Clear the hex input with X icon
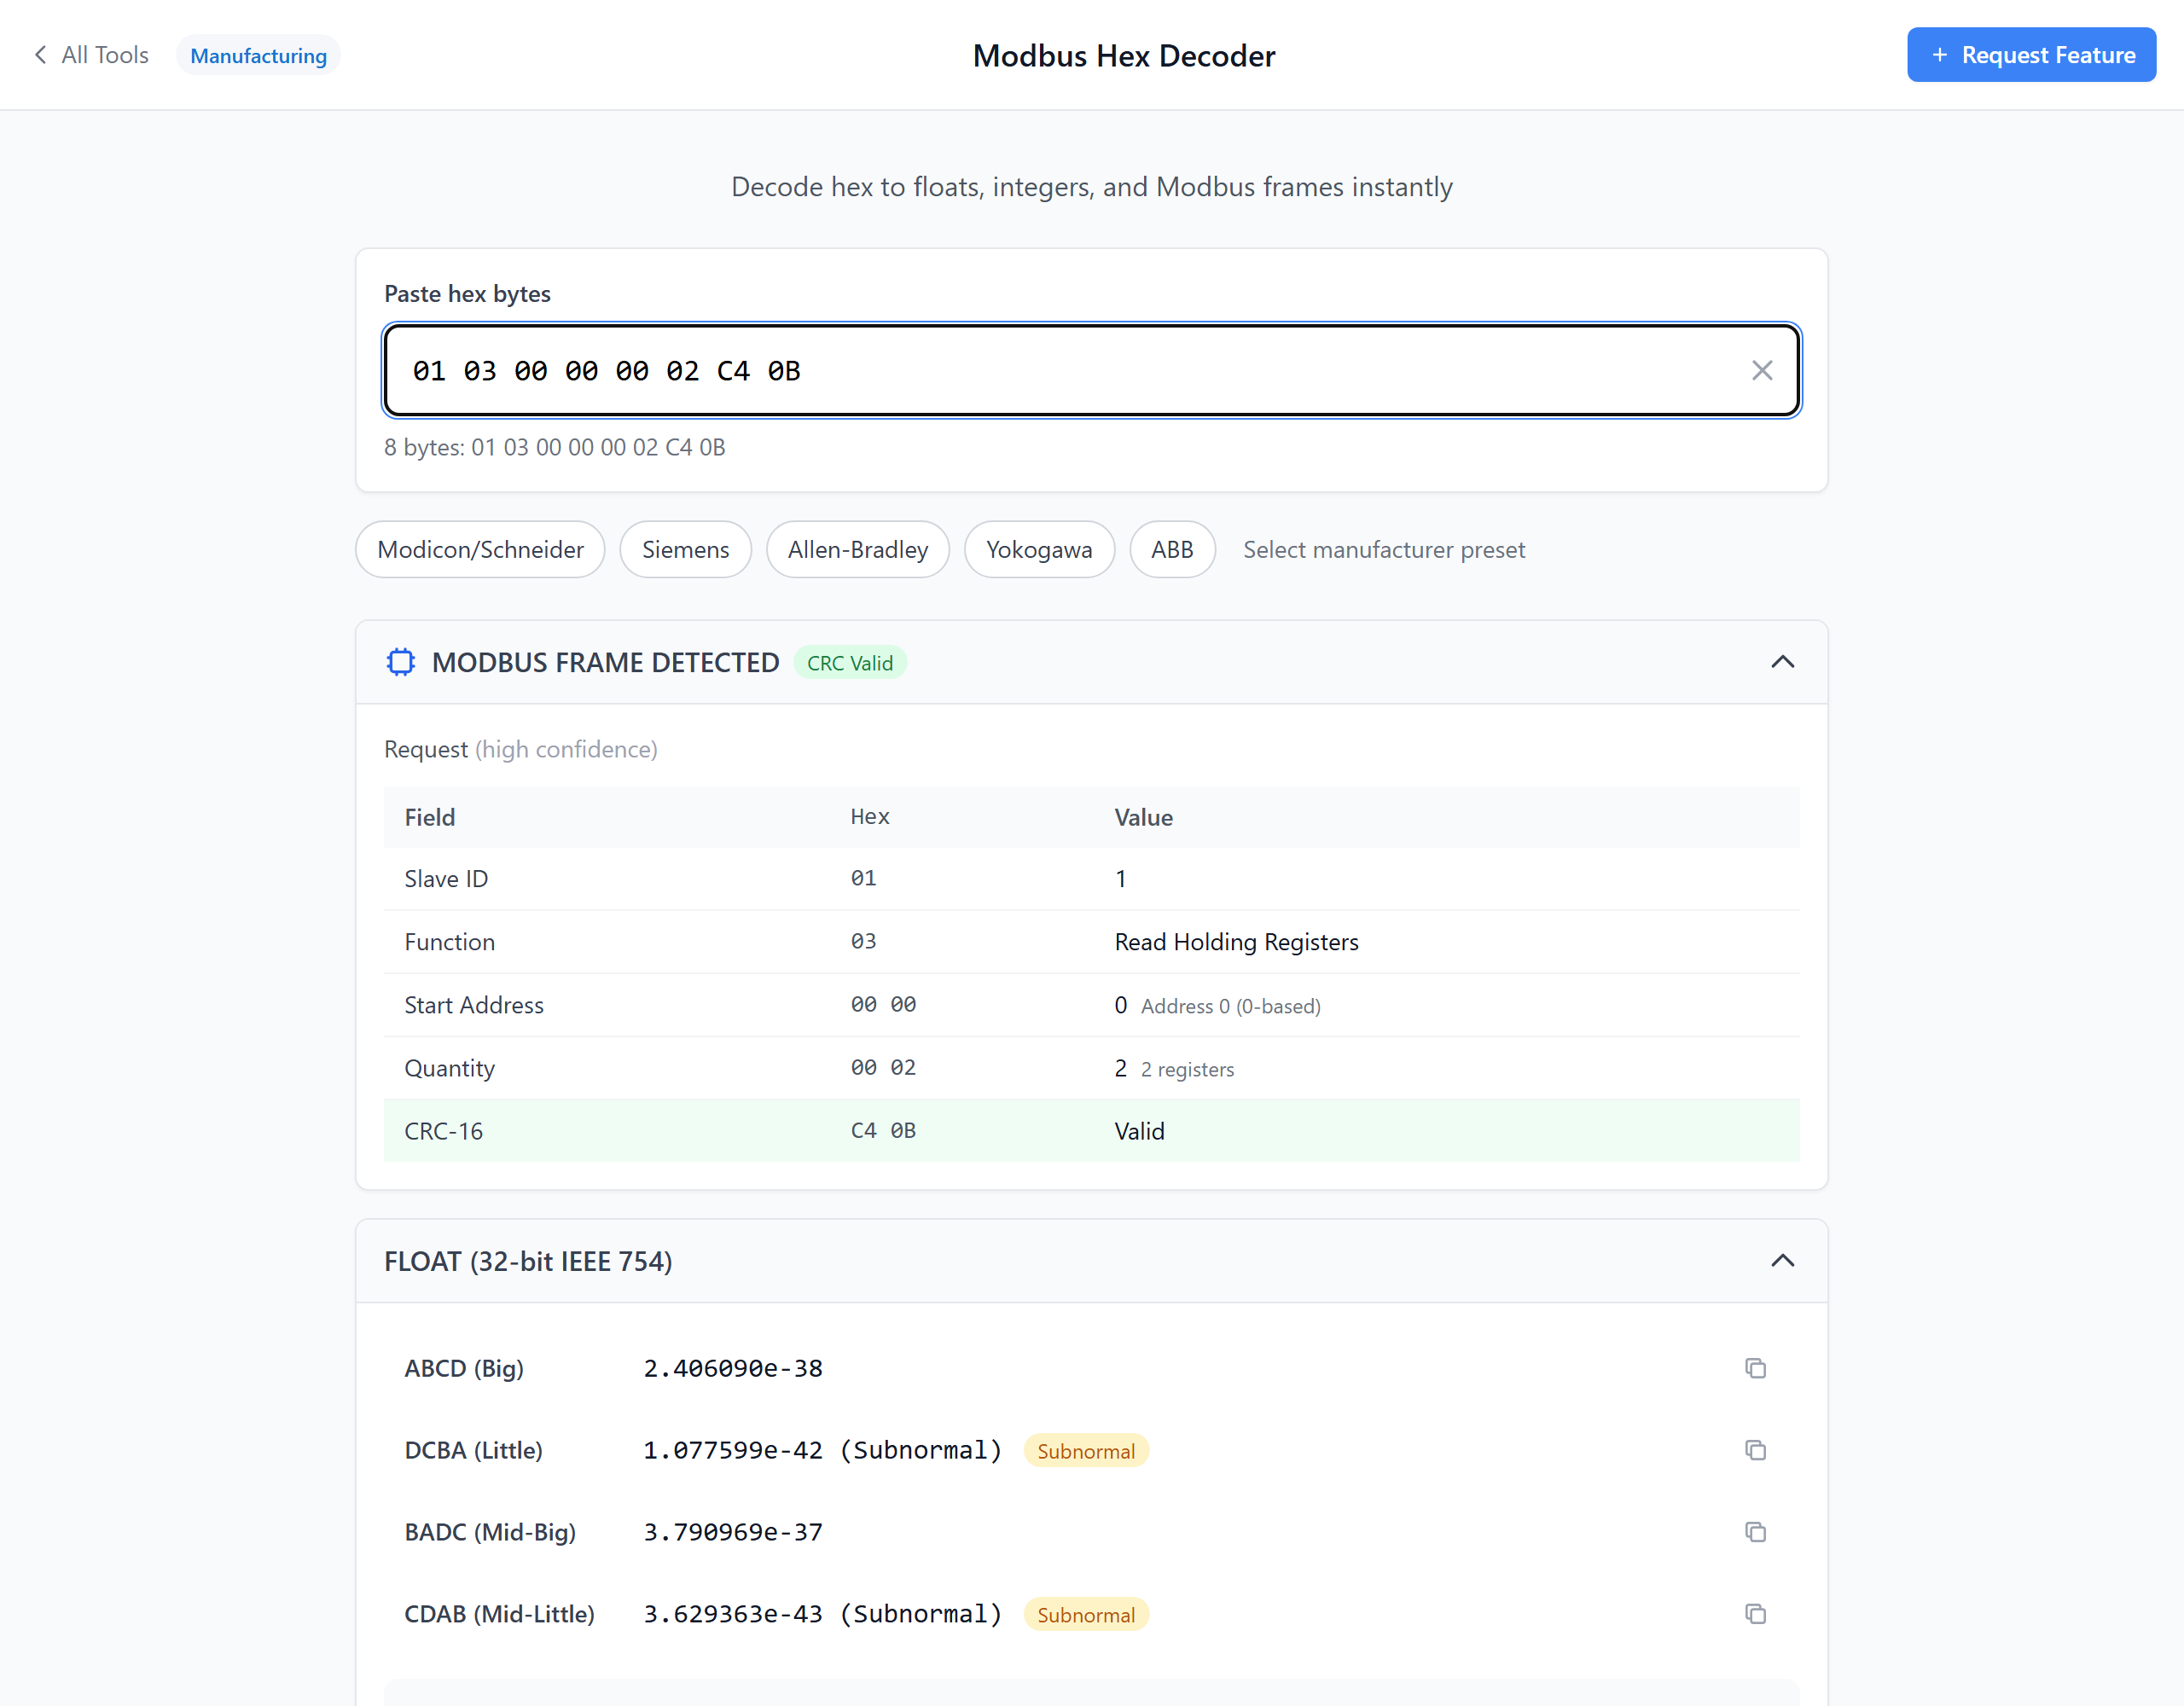Image resolution: width=2184 pixels, height=1706 pixels. pos(1762,371)
